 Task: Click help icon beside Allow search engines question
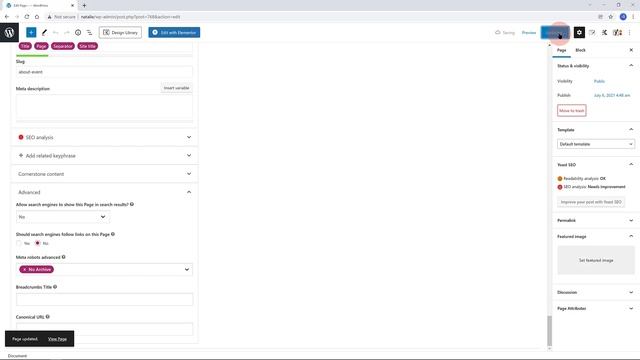pos(132,204)
